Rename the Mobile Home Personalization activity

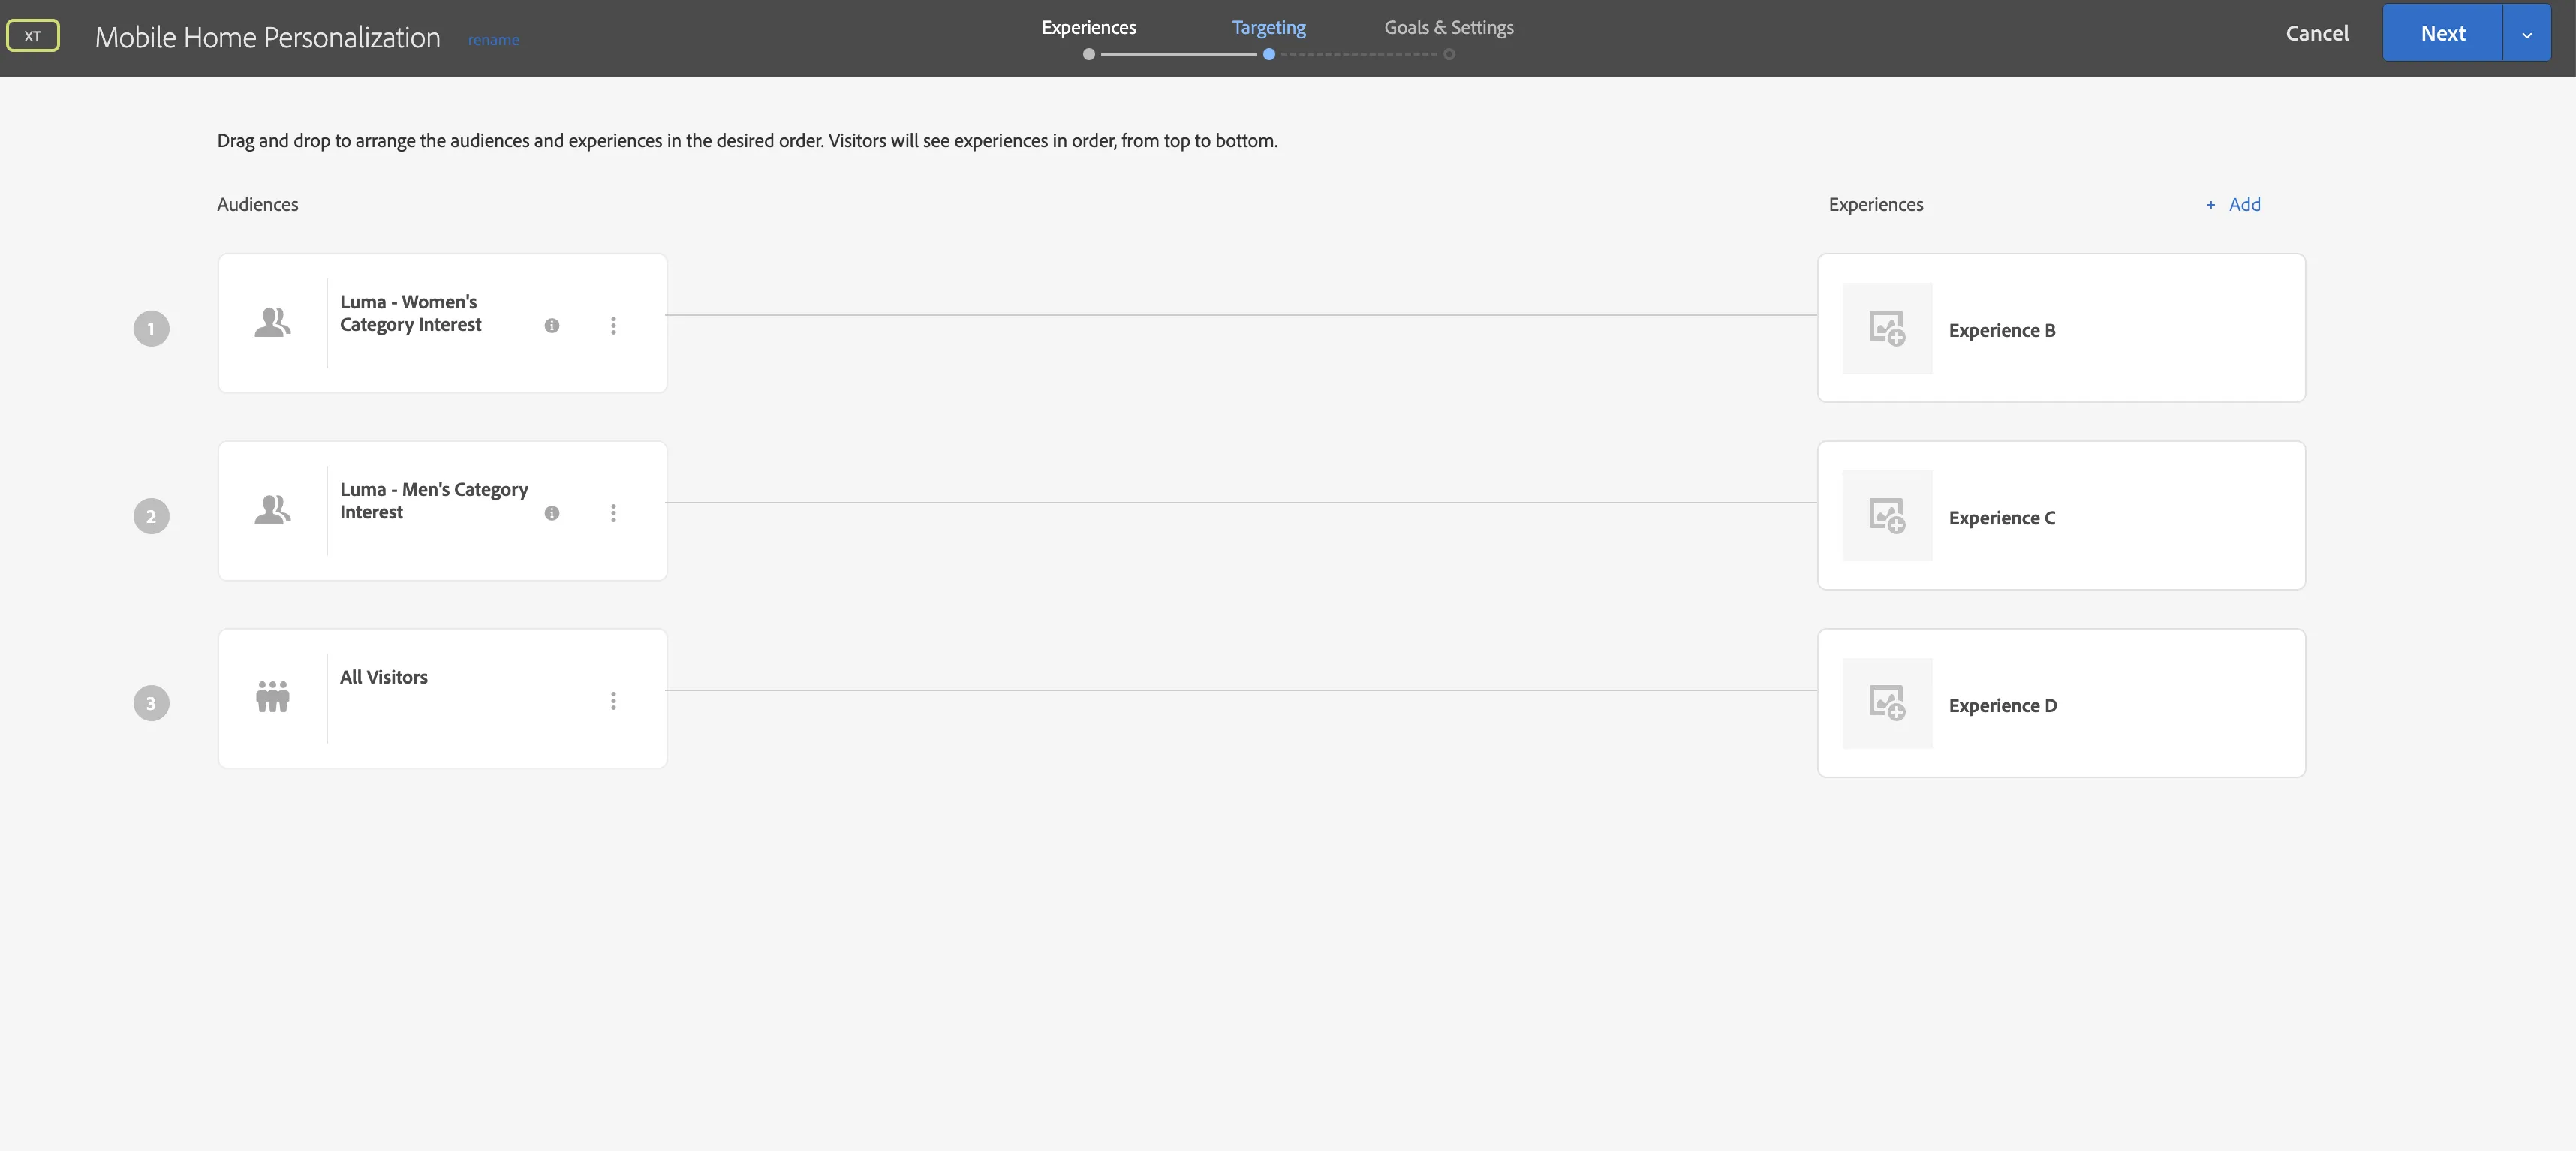pos(493,40)
